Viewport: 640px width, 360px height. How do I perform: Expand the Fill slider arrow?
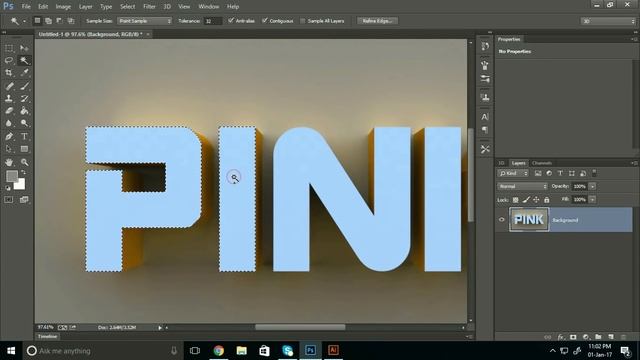coord(592,200)
